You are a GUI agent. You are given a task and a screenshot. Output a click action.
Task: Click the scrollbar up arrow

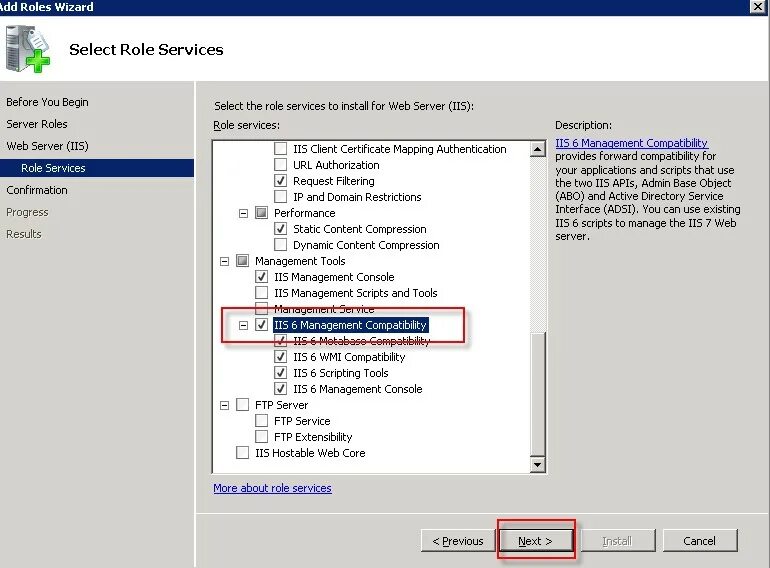tap(538, 149)
